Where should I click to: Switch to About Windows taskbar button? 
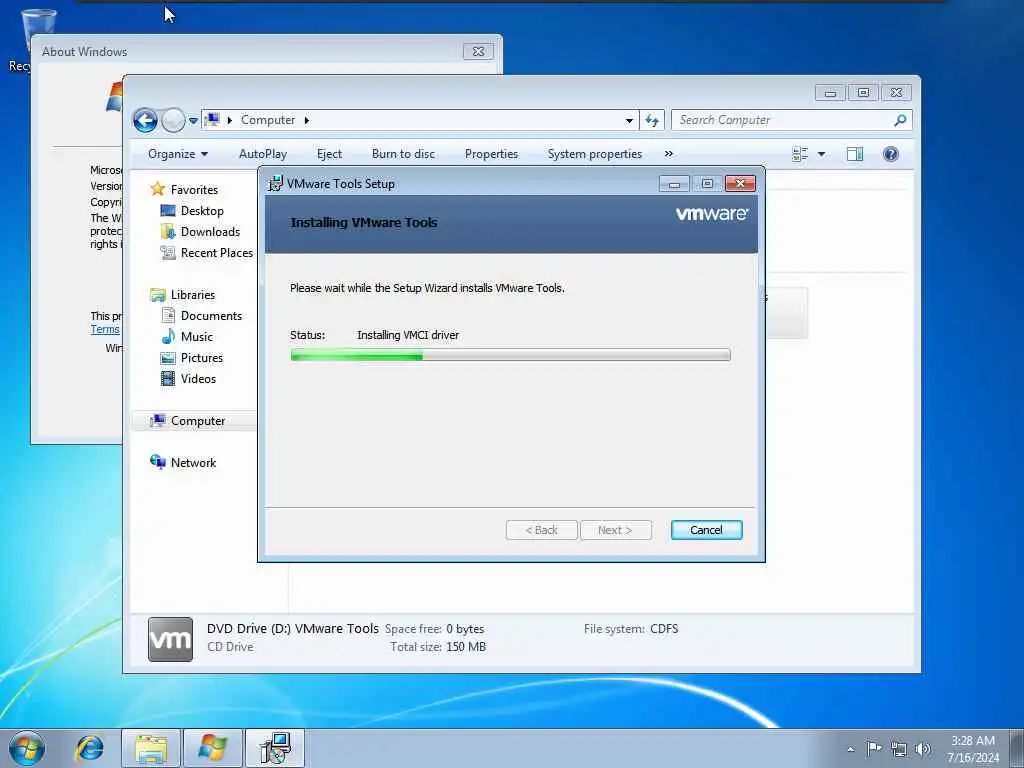212,748
